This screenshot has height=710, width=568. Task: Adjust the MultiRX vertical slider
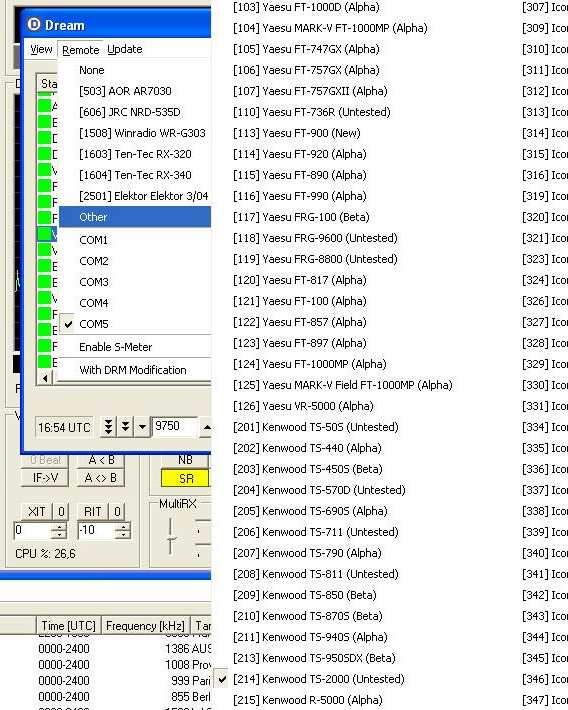[170, 537]
